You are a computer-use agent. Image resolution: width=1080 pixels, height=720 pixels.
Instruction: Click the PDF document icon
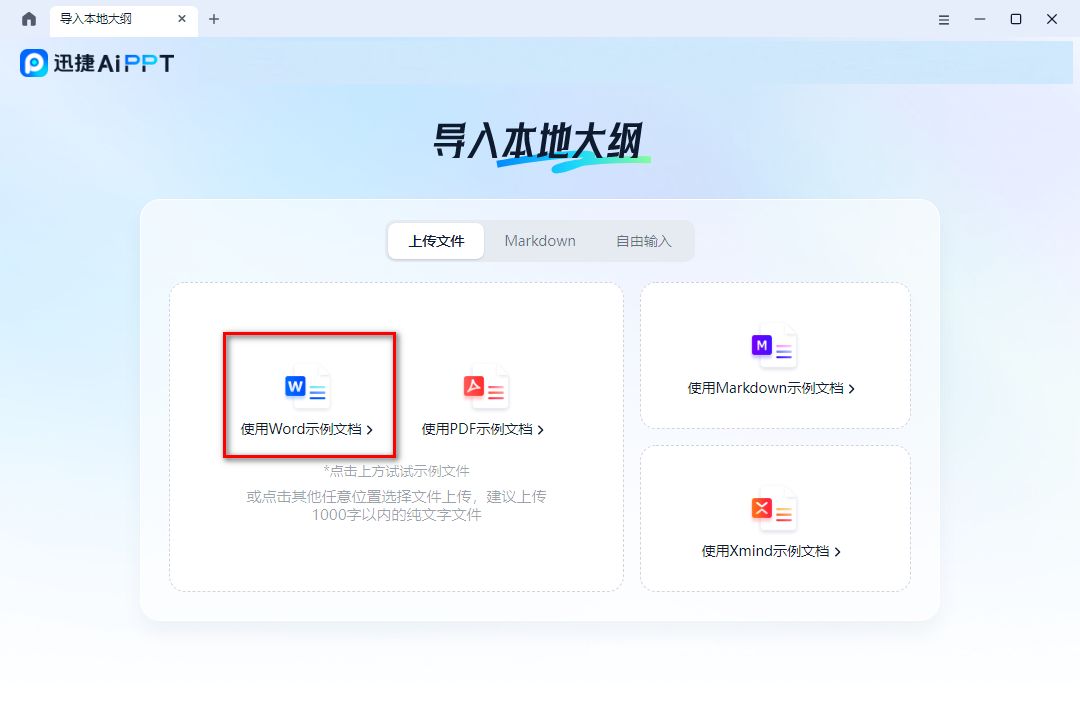(486, 388)
